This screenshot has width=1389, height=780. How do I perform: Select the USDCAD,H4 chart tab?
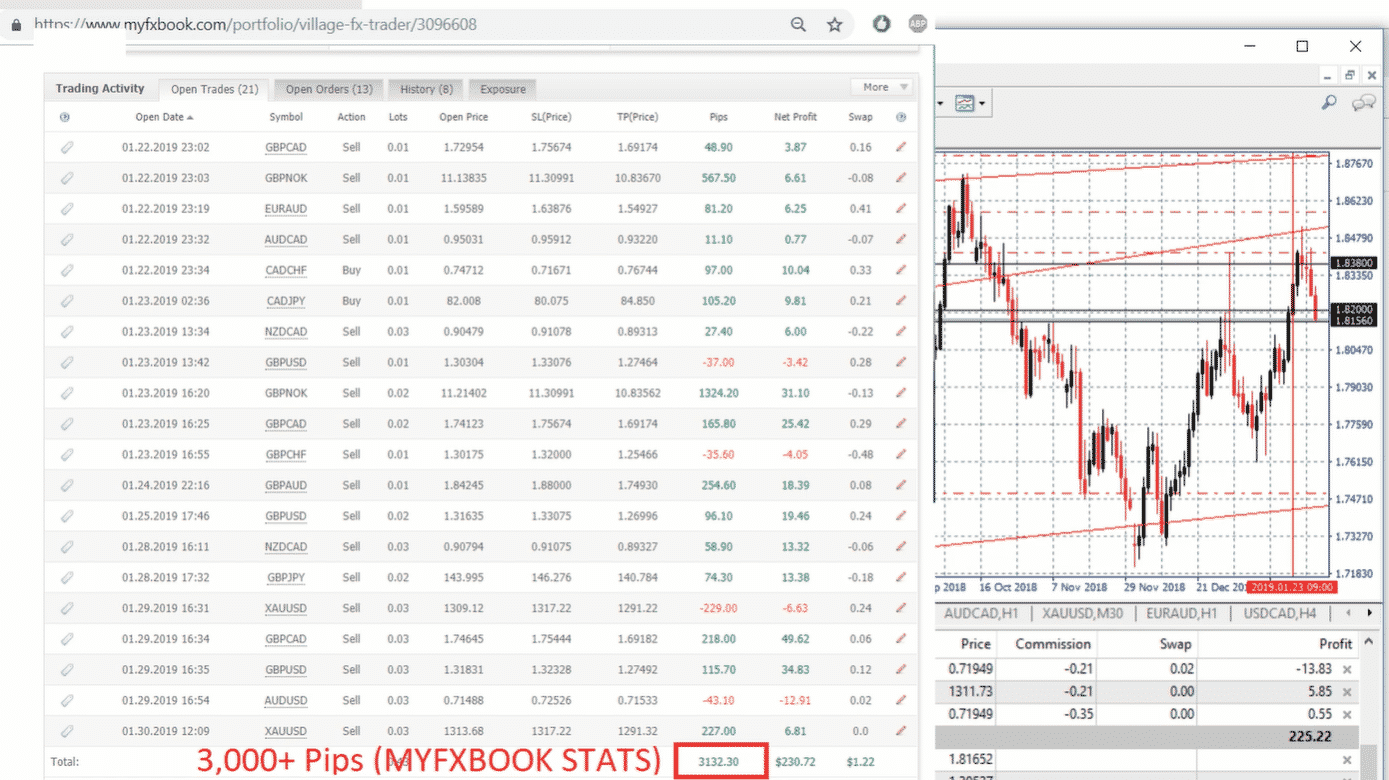click(1280, 613)
